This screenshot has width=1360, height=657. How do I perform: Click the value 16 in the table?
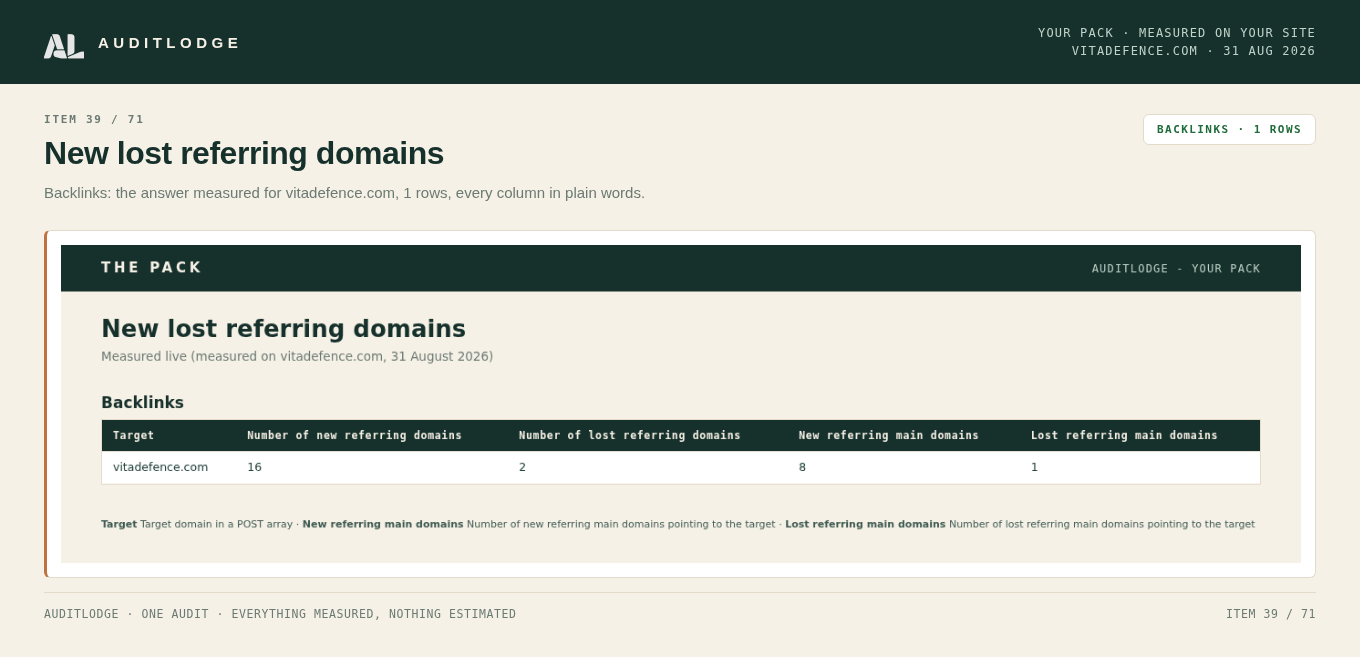[x=254, y=467]
